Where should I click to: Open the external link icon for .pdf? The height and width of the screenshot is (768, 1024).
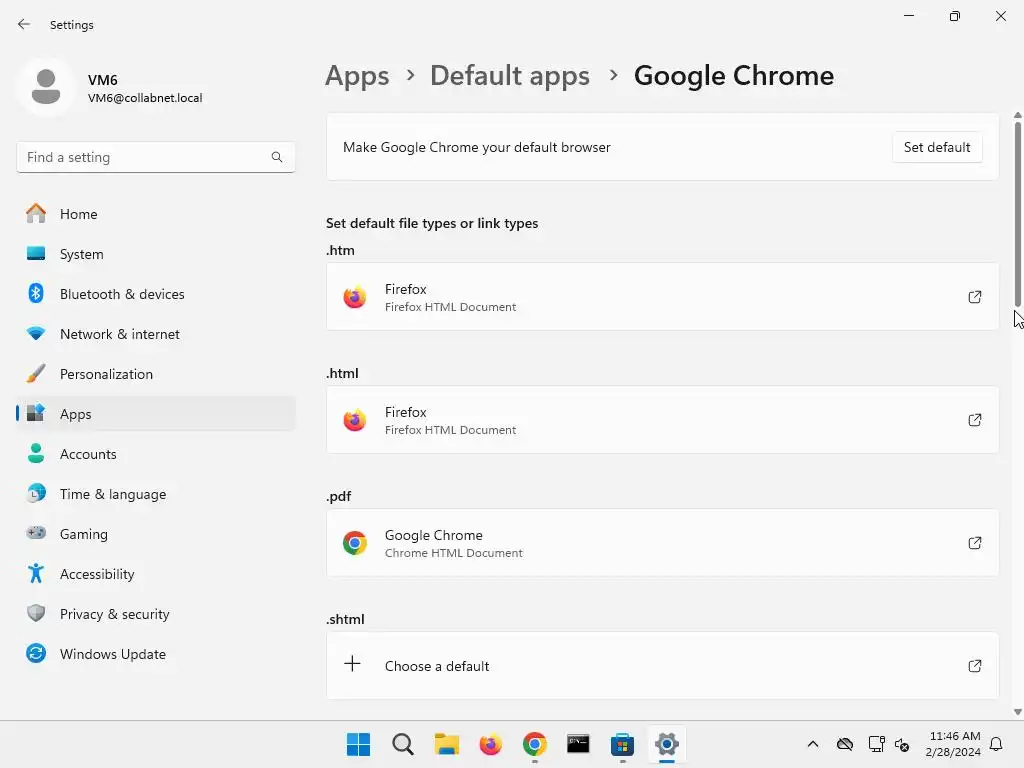[x=974, y=543]
